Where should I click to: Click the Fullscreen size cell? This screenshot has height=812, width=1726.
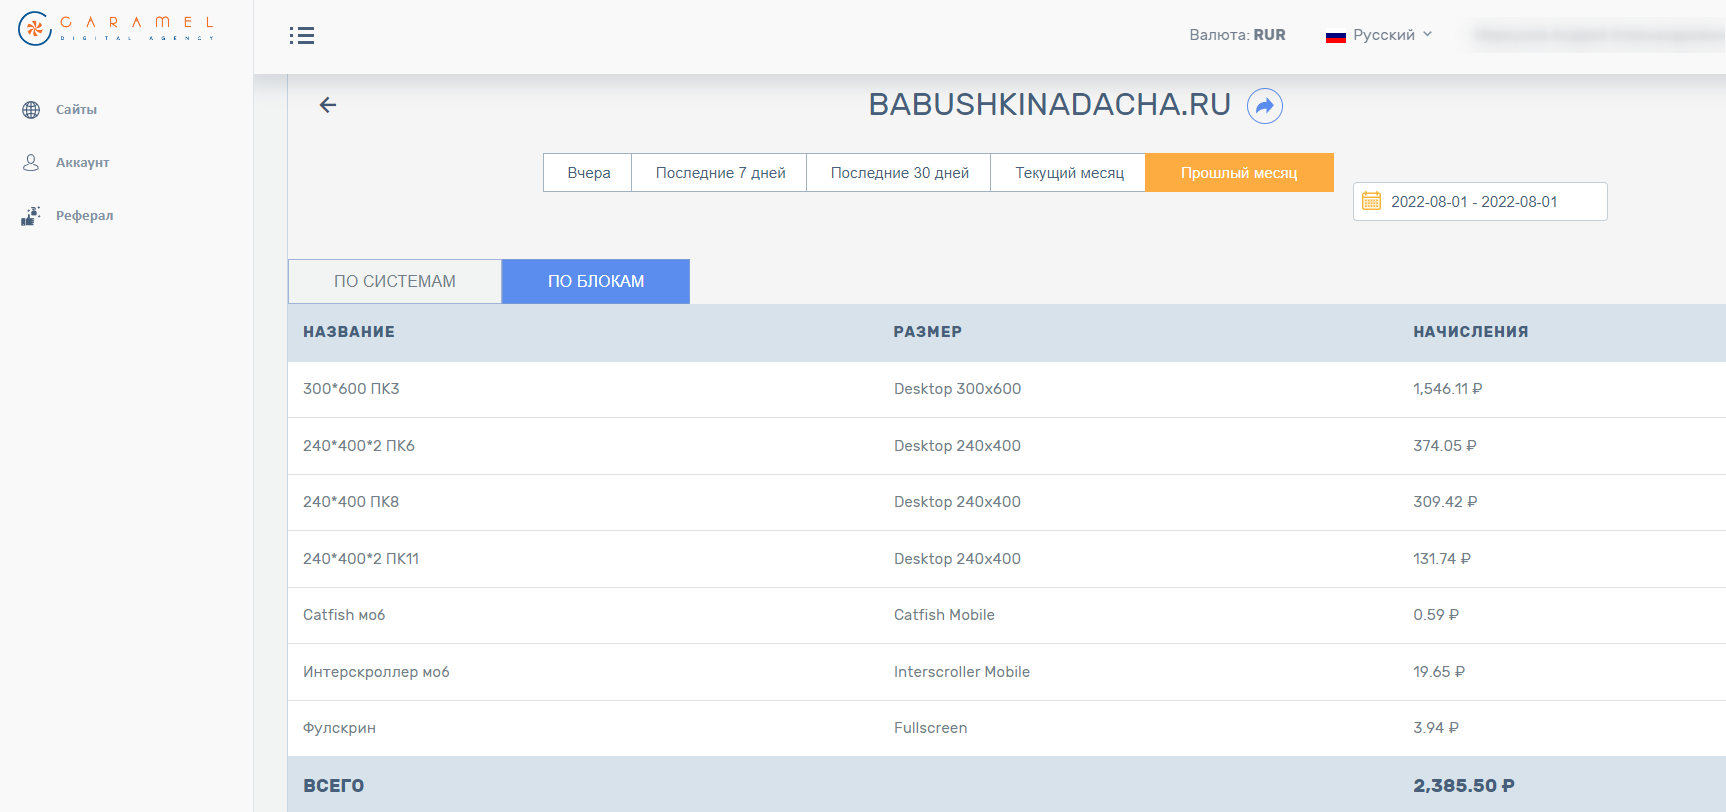(931, 728)
